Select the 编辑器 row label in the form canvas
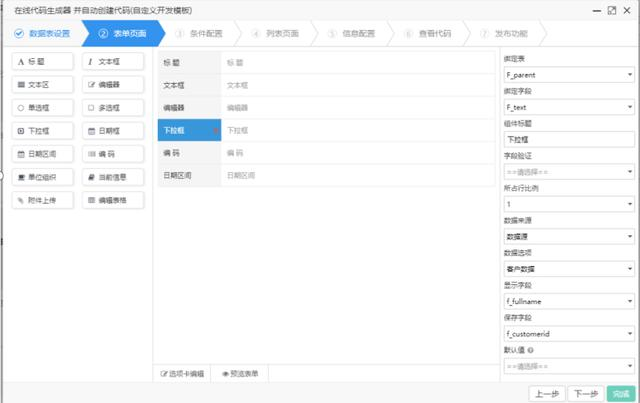This screenshot has width=640, height=403. 189,108
